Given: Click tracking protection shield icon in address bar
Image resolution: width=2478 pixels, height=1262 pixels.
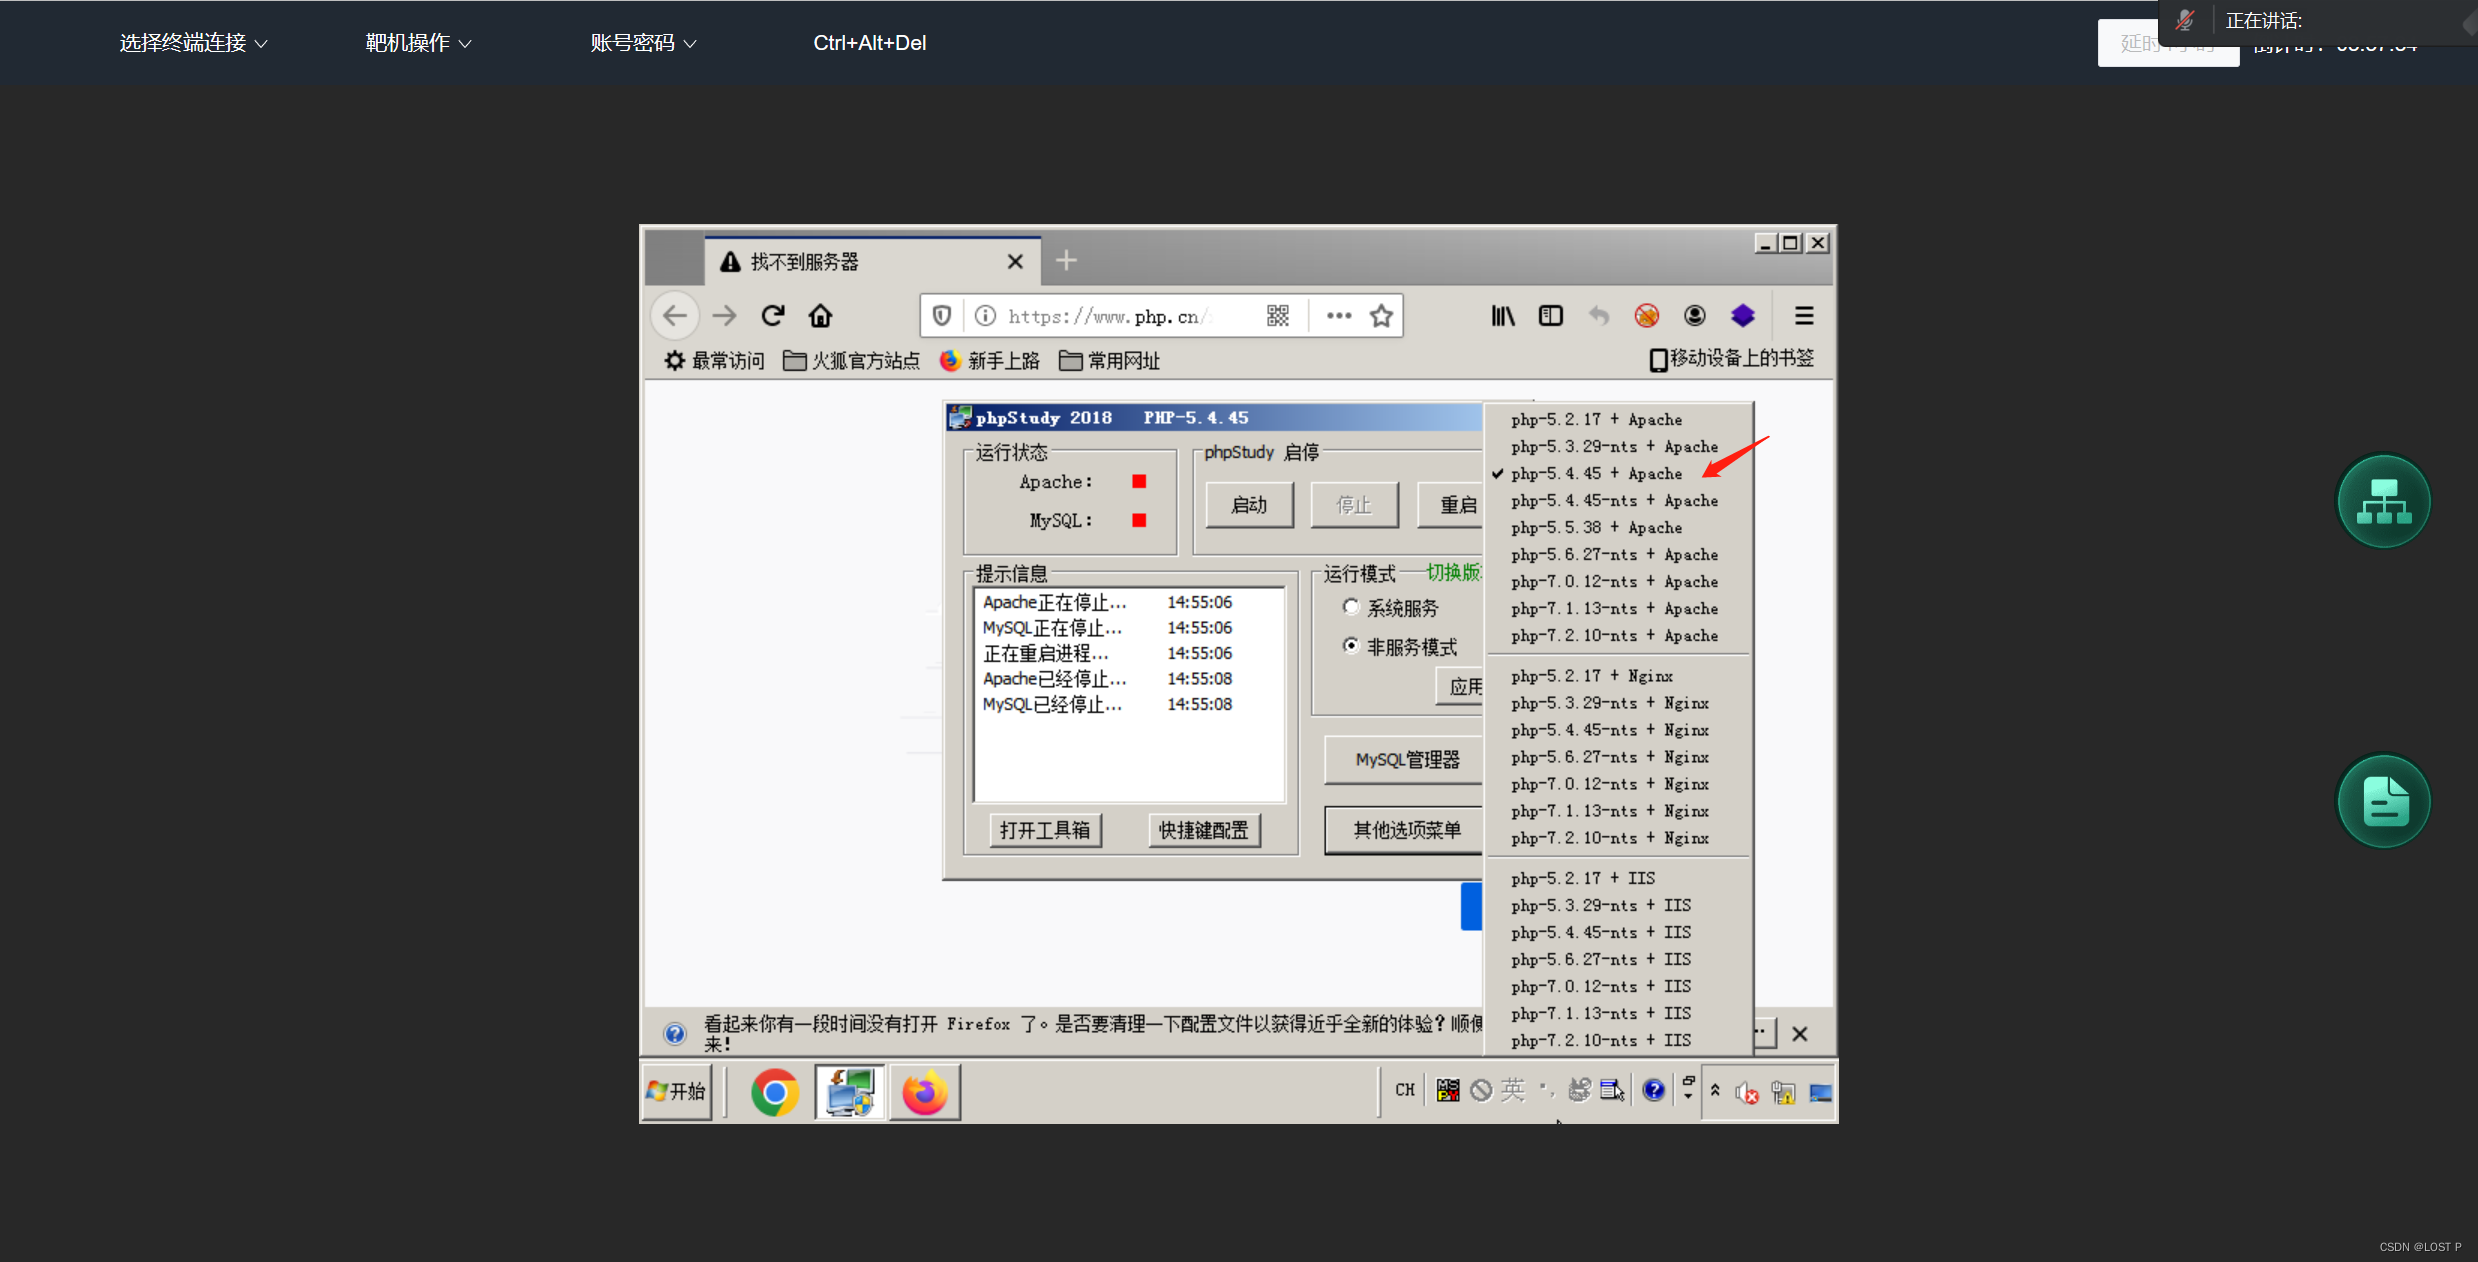Looking at the screenshot, I should pos(942,316).
